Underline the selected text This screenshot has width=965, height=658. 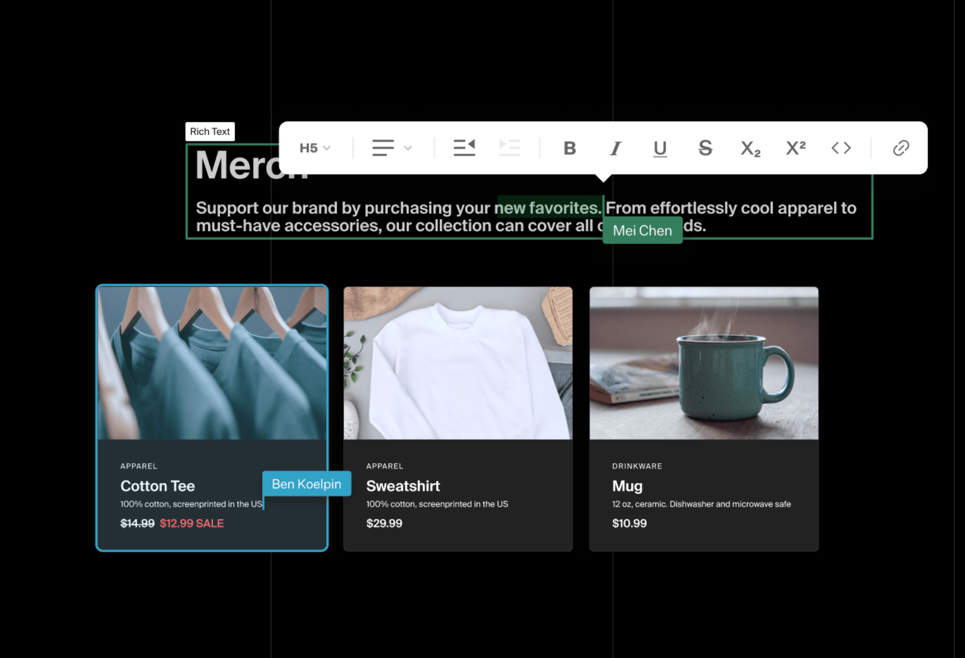[660, 148]
